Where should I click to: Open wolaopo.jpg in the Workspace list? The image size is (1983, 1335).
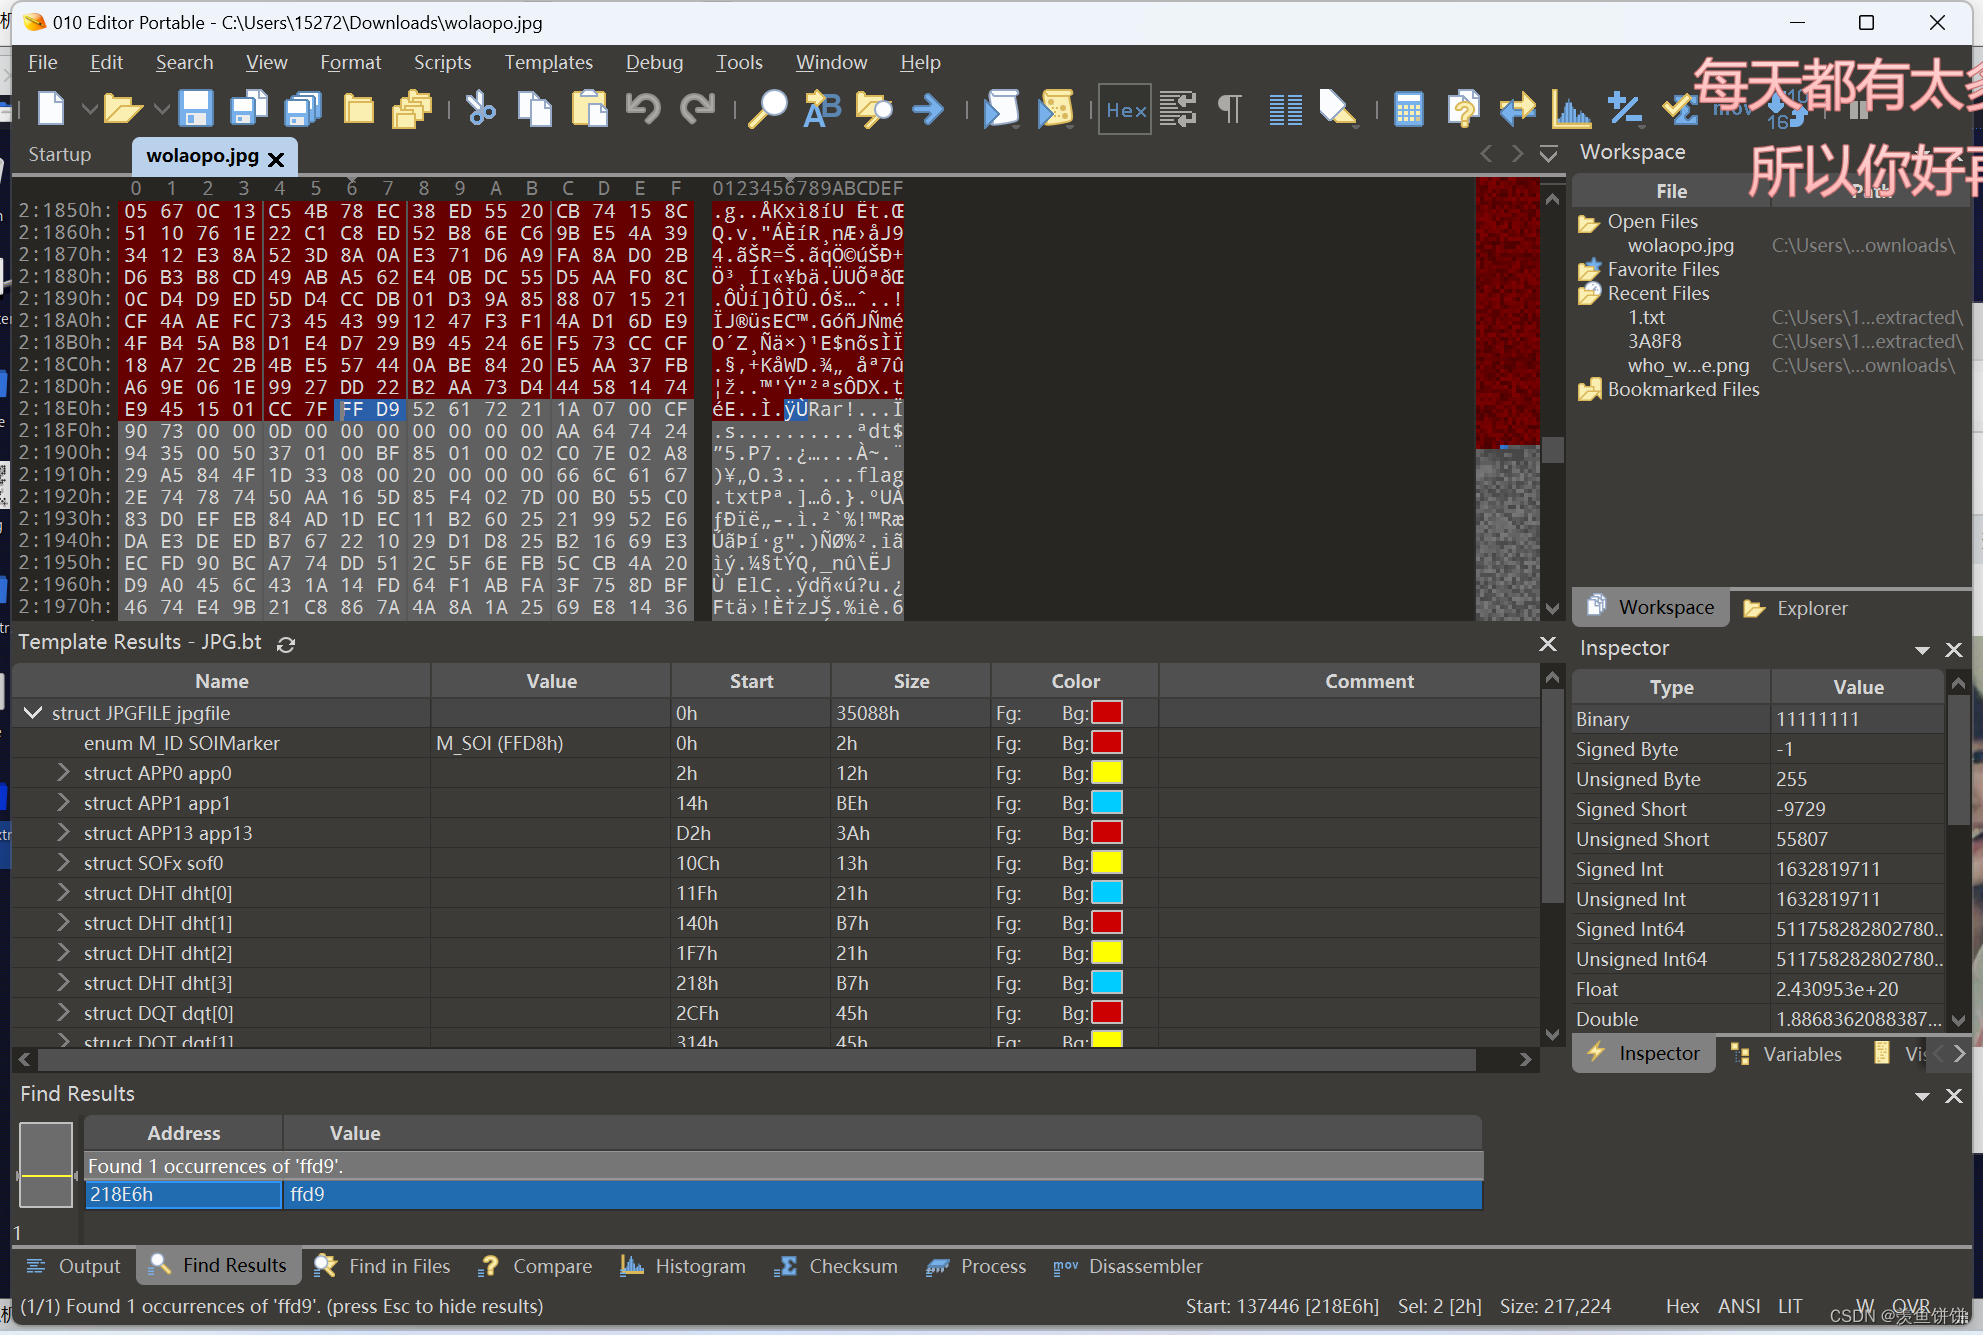[1681, 245]
